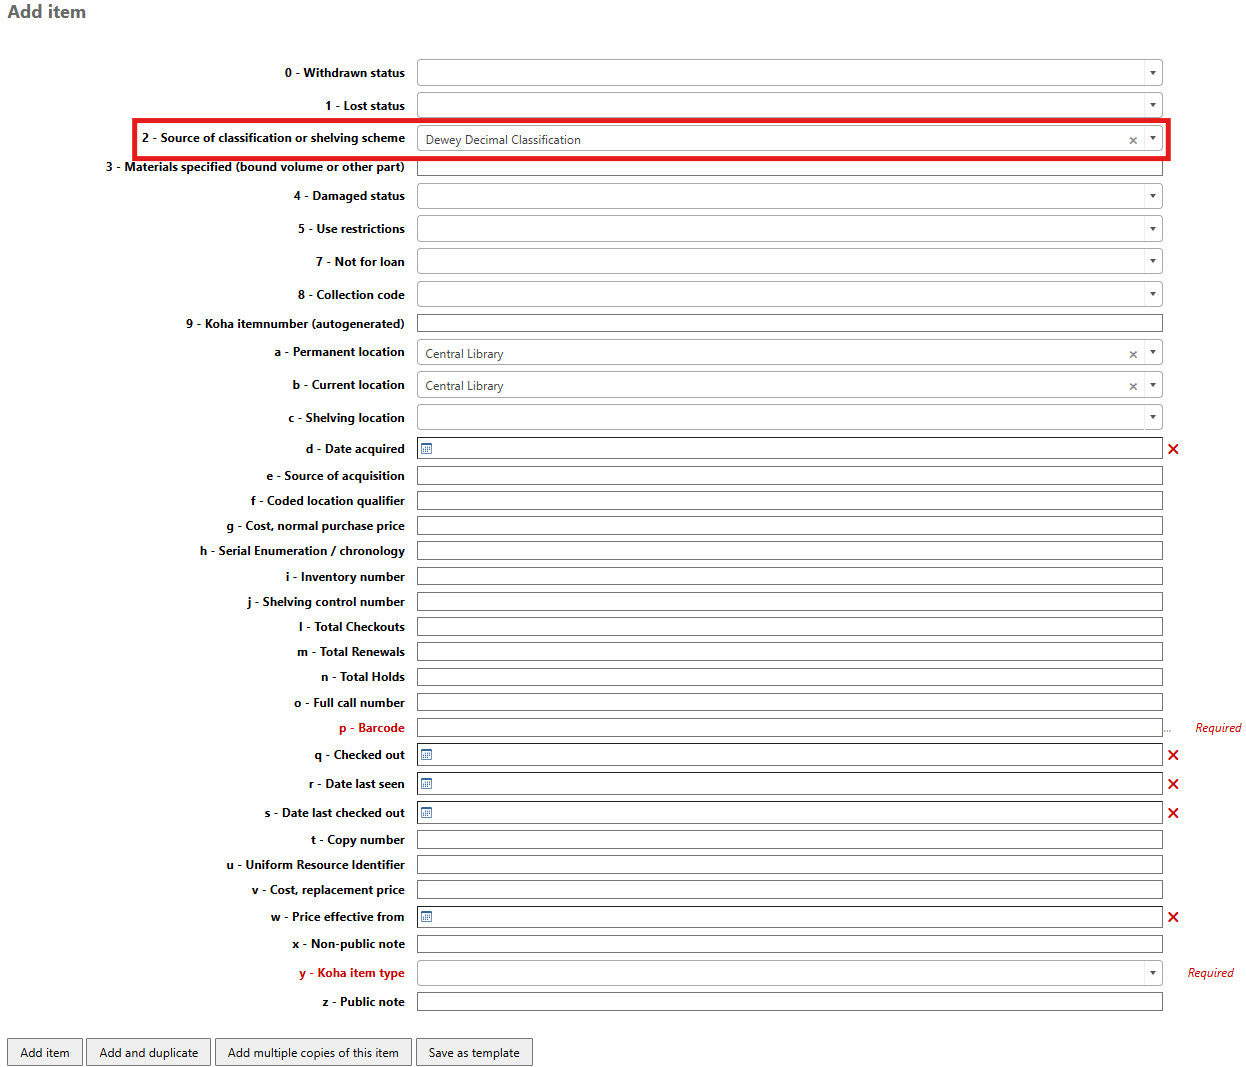Remove Permanent location Central Library selection

[1133, 354]
